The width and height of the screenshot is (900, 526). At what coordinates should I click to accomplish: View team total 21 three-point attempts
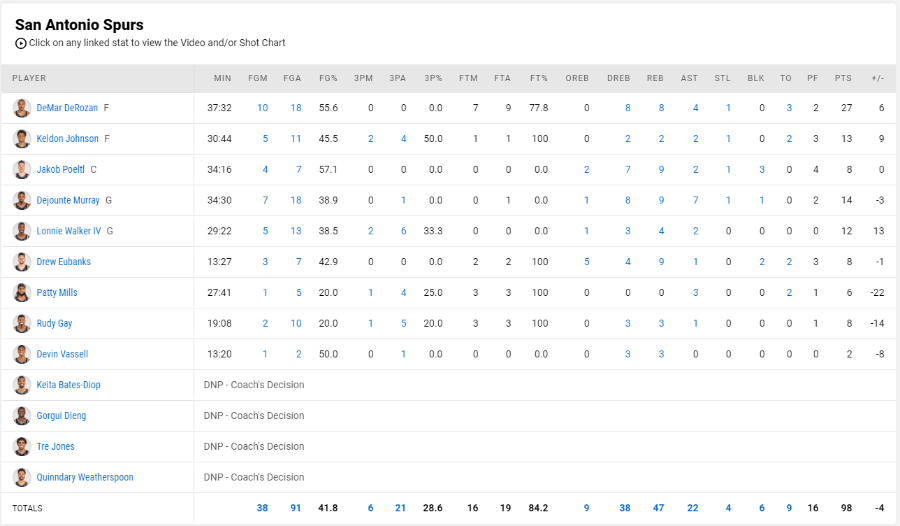(x=401, y=508)
